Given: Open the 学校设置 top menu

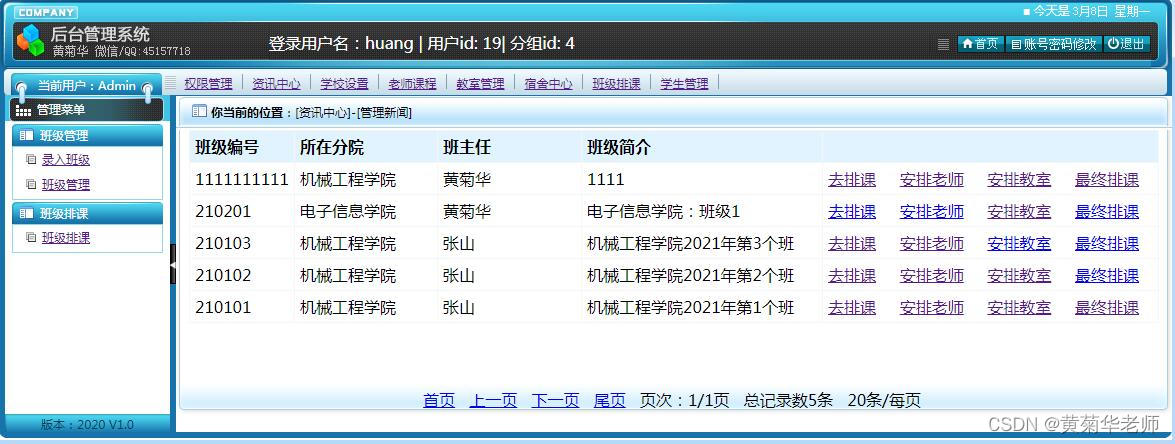Looking at the screenshot, I should 345,84.
